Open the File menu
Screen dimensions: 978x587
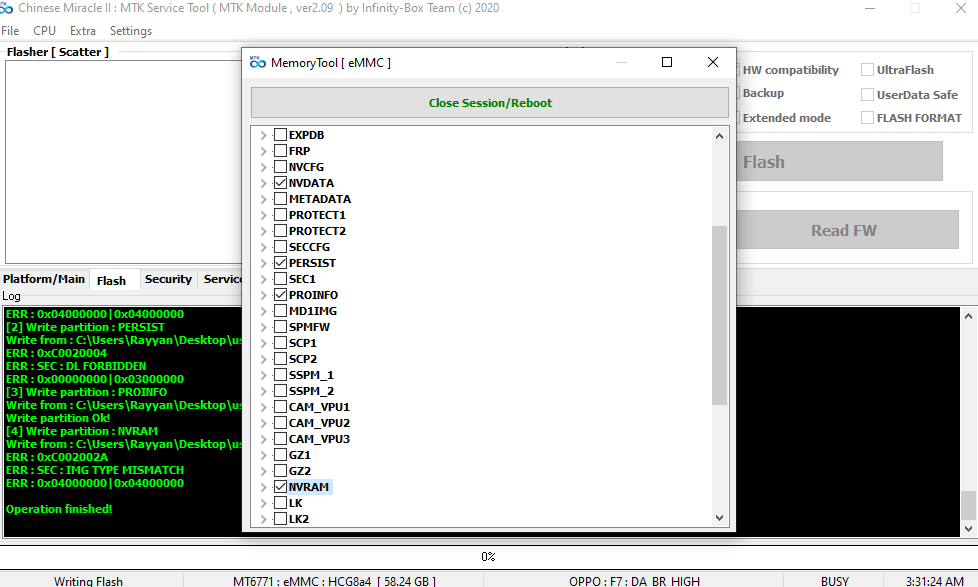coord(10,31)
